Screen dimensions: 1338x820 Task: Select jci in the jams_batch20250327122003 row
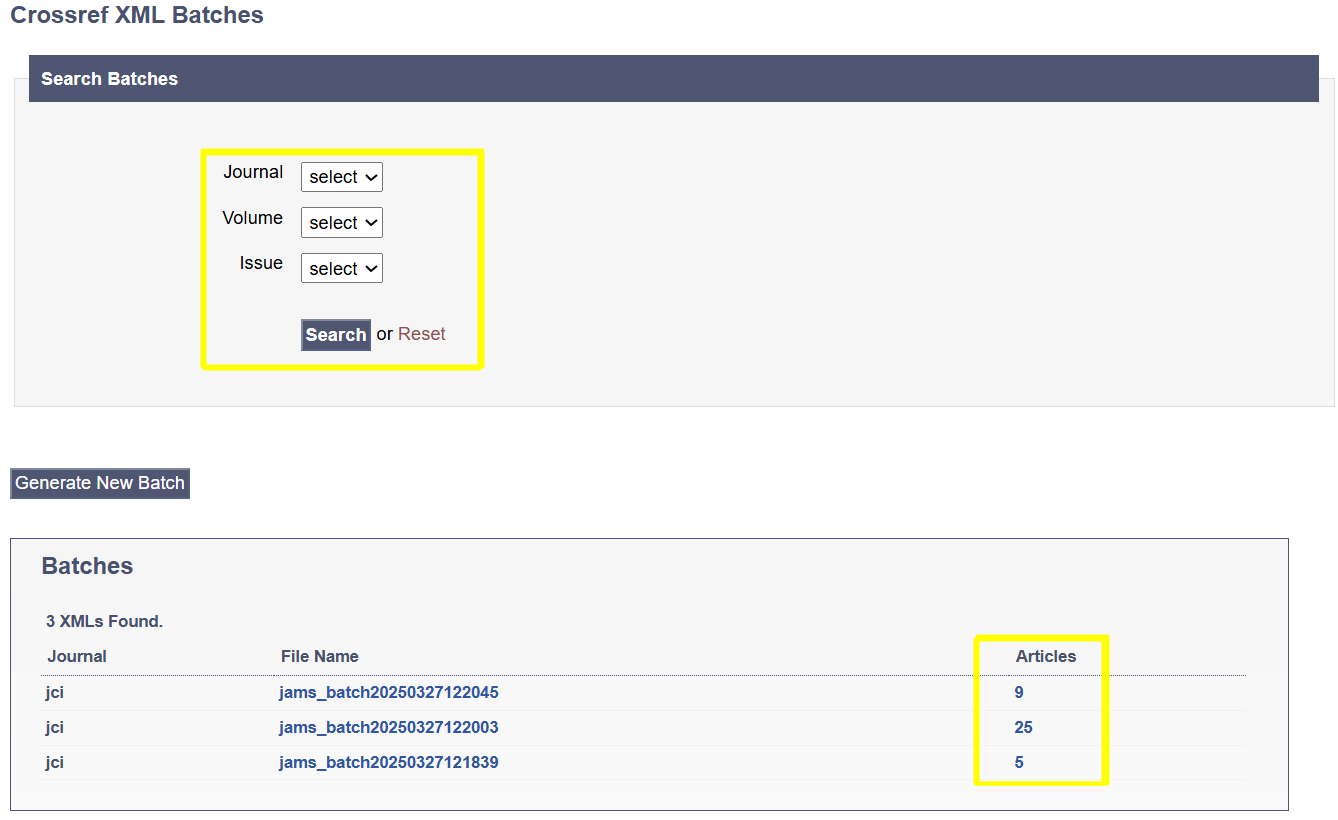click(55, 727)
